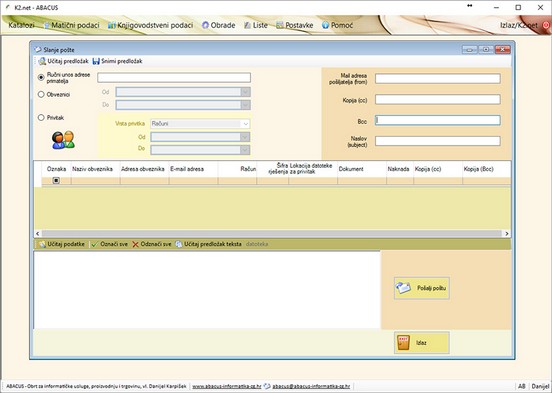Click the Dokument column header
Viewport: 552px width, 393px height.
pyautogui.click(x=362, y=169)
